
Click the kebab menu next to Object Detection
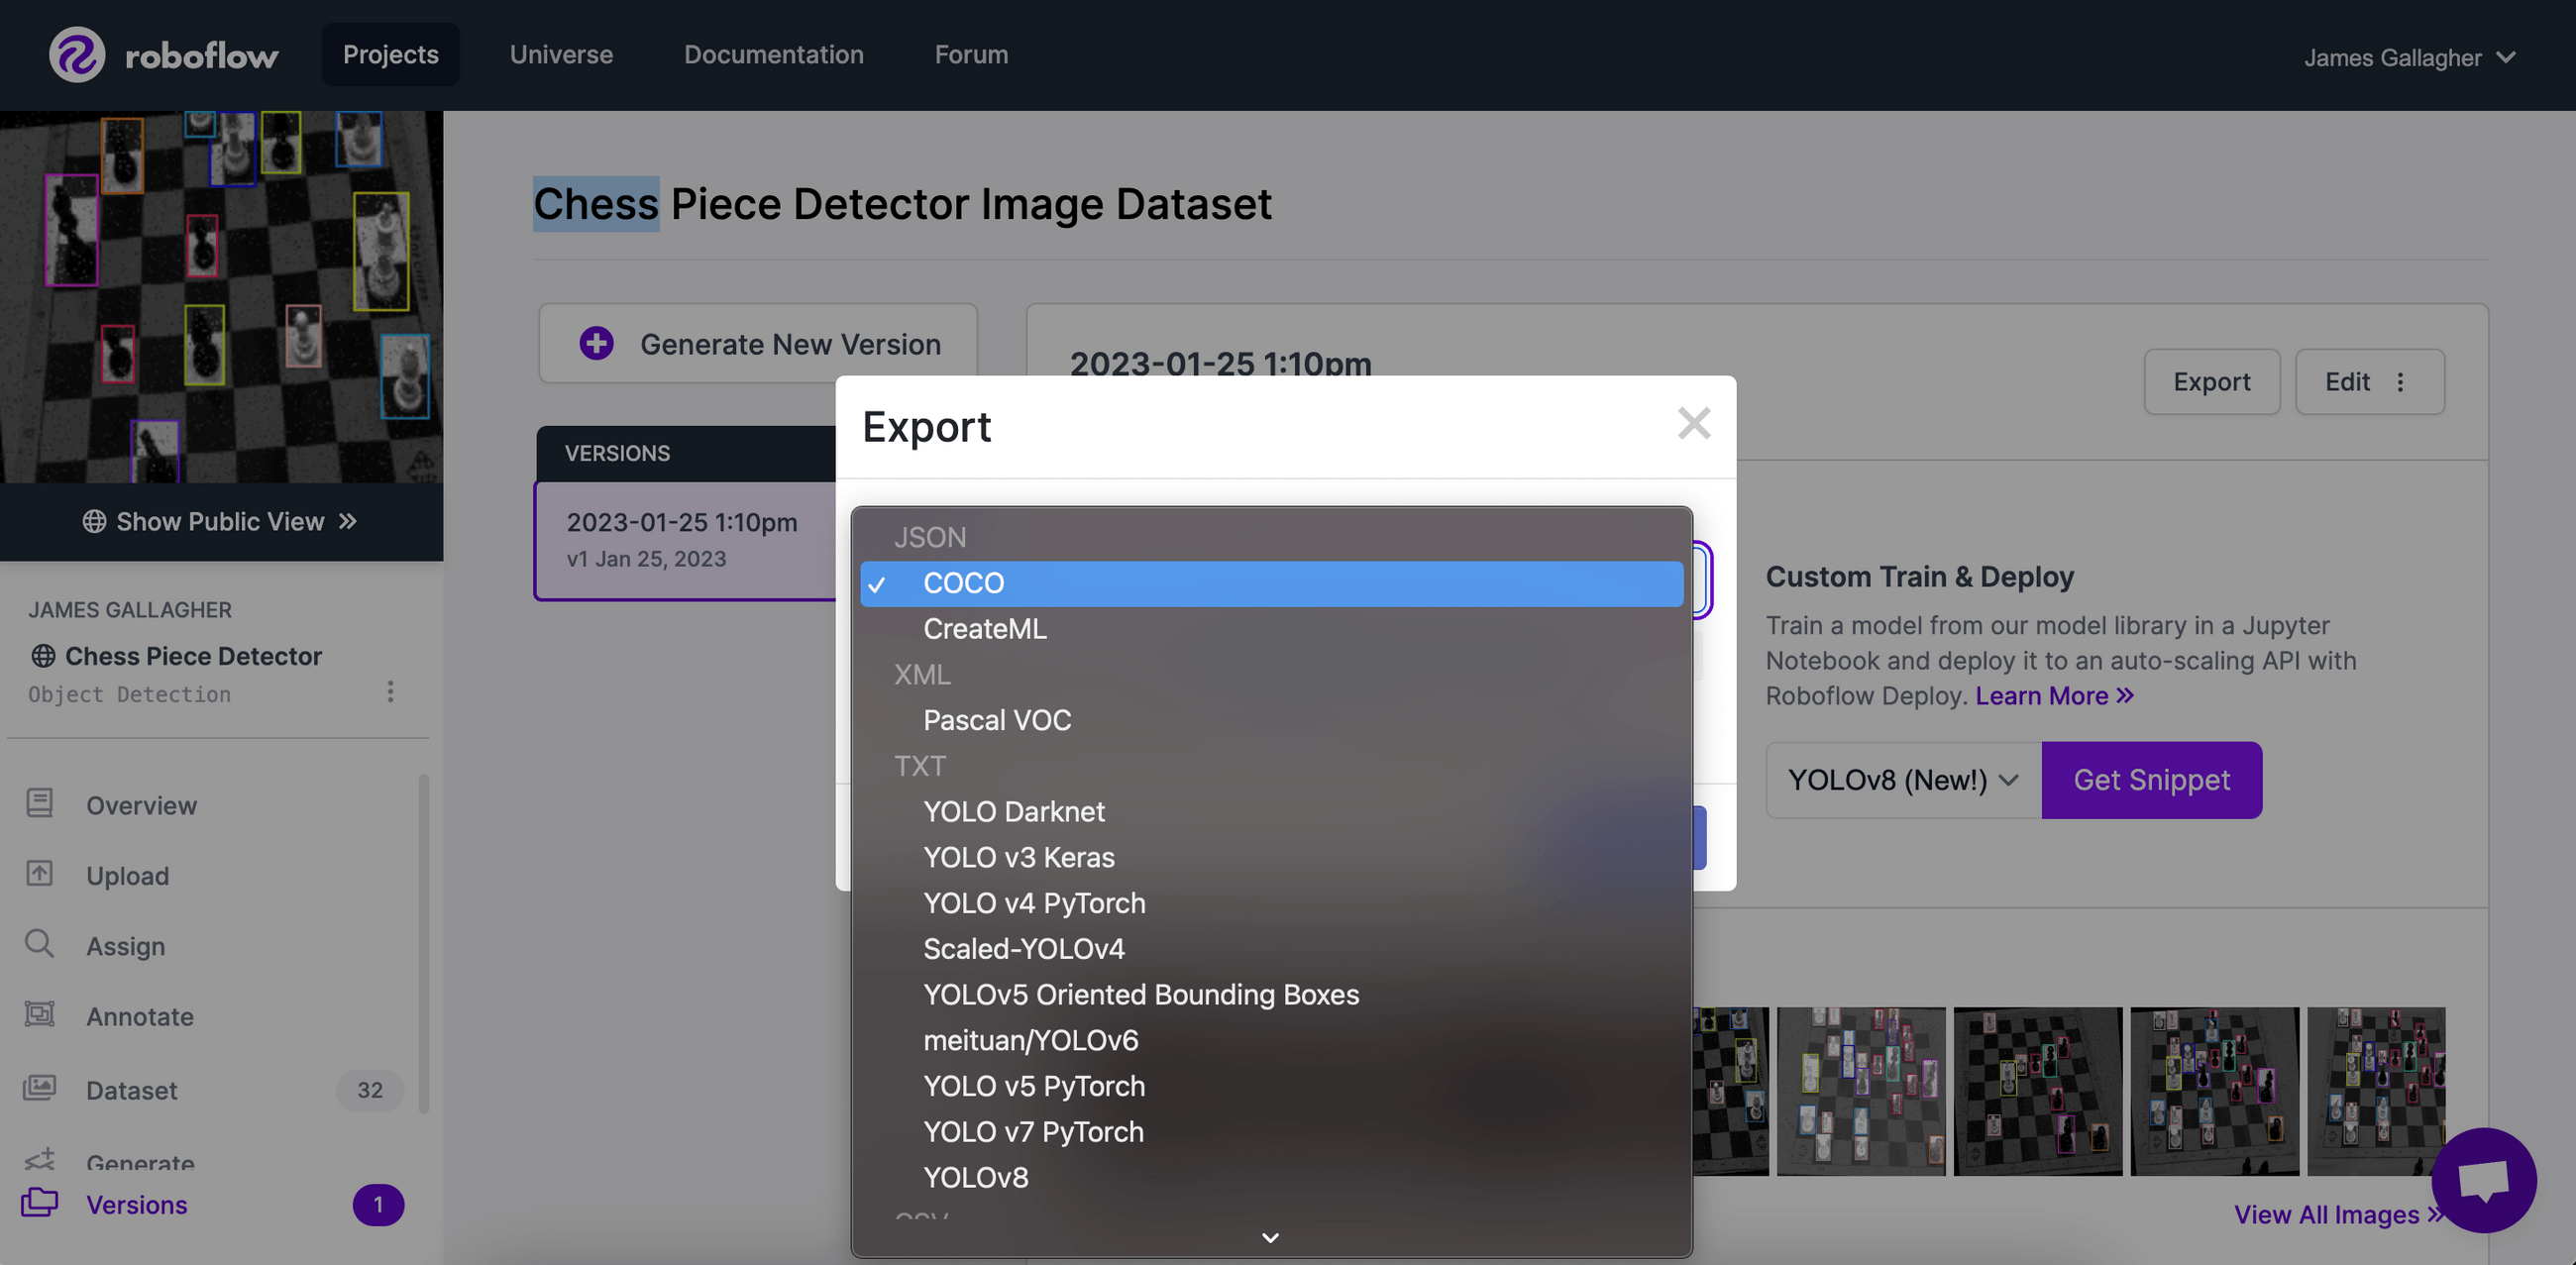[x=390, y=692]
